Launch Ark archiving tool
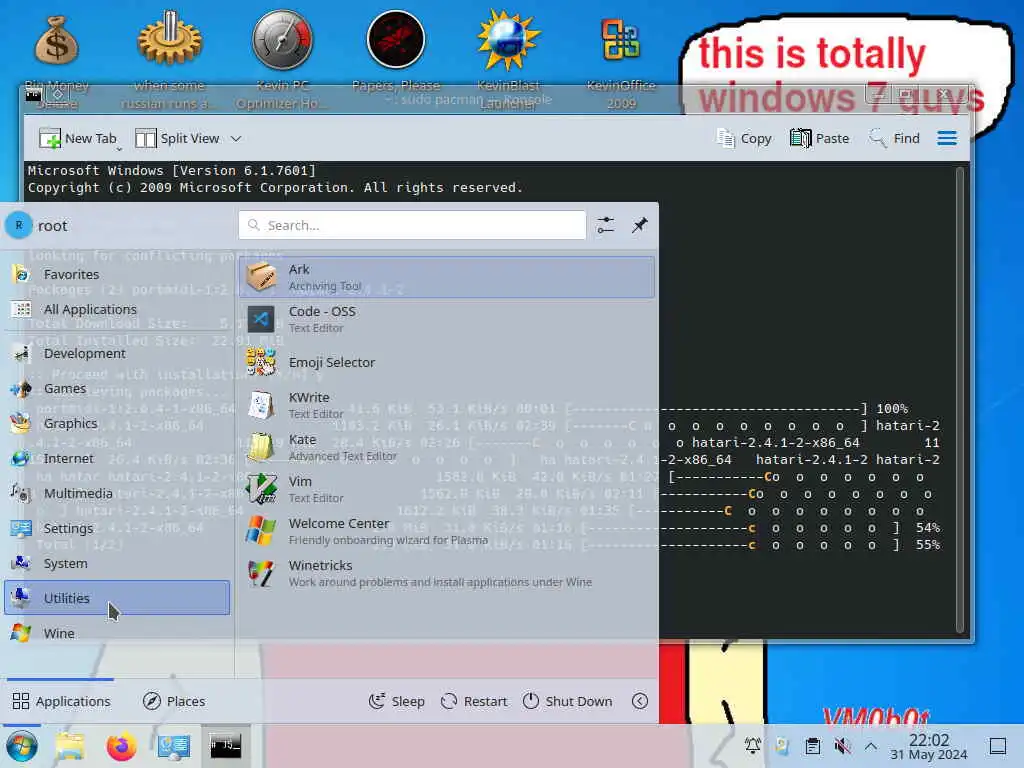Screen dimensions: 1024x768 447,277
